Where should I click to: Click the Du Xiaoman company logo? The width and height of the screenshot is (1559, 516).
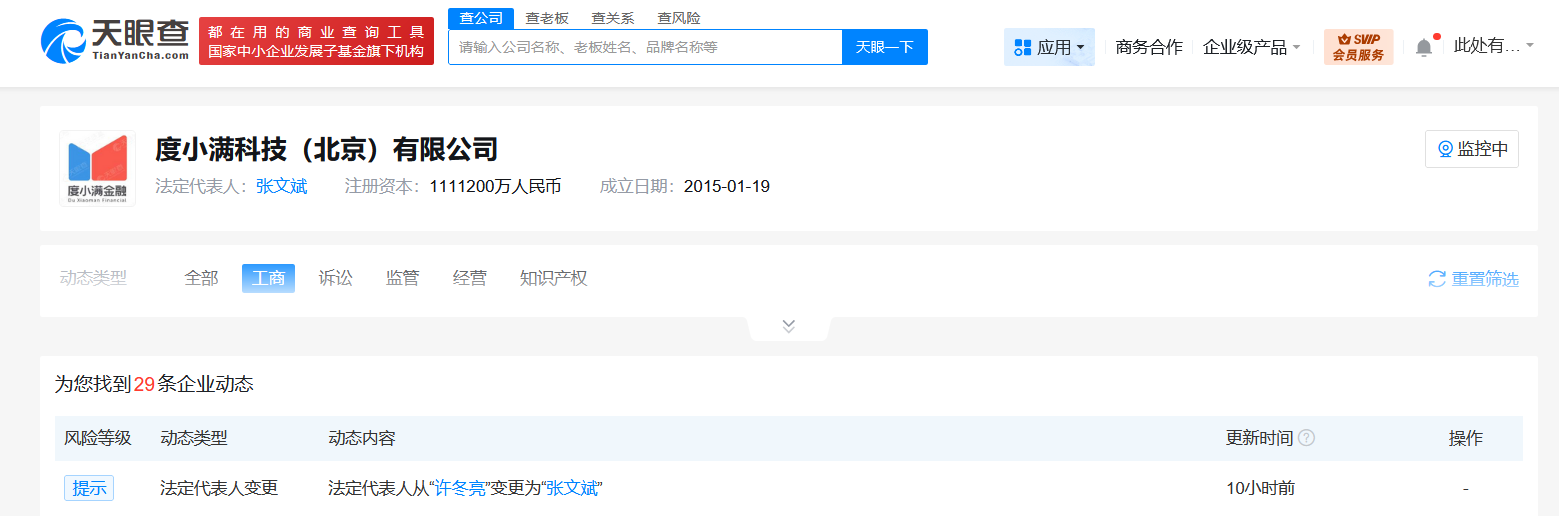pyautogui.click(x=97, y=168)
